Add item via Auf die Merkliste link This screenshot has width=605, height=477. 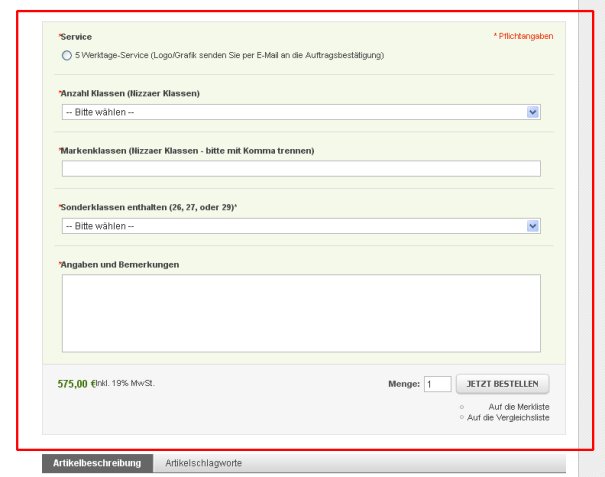519,407
